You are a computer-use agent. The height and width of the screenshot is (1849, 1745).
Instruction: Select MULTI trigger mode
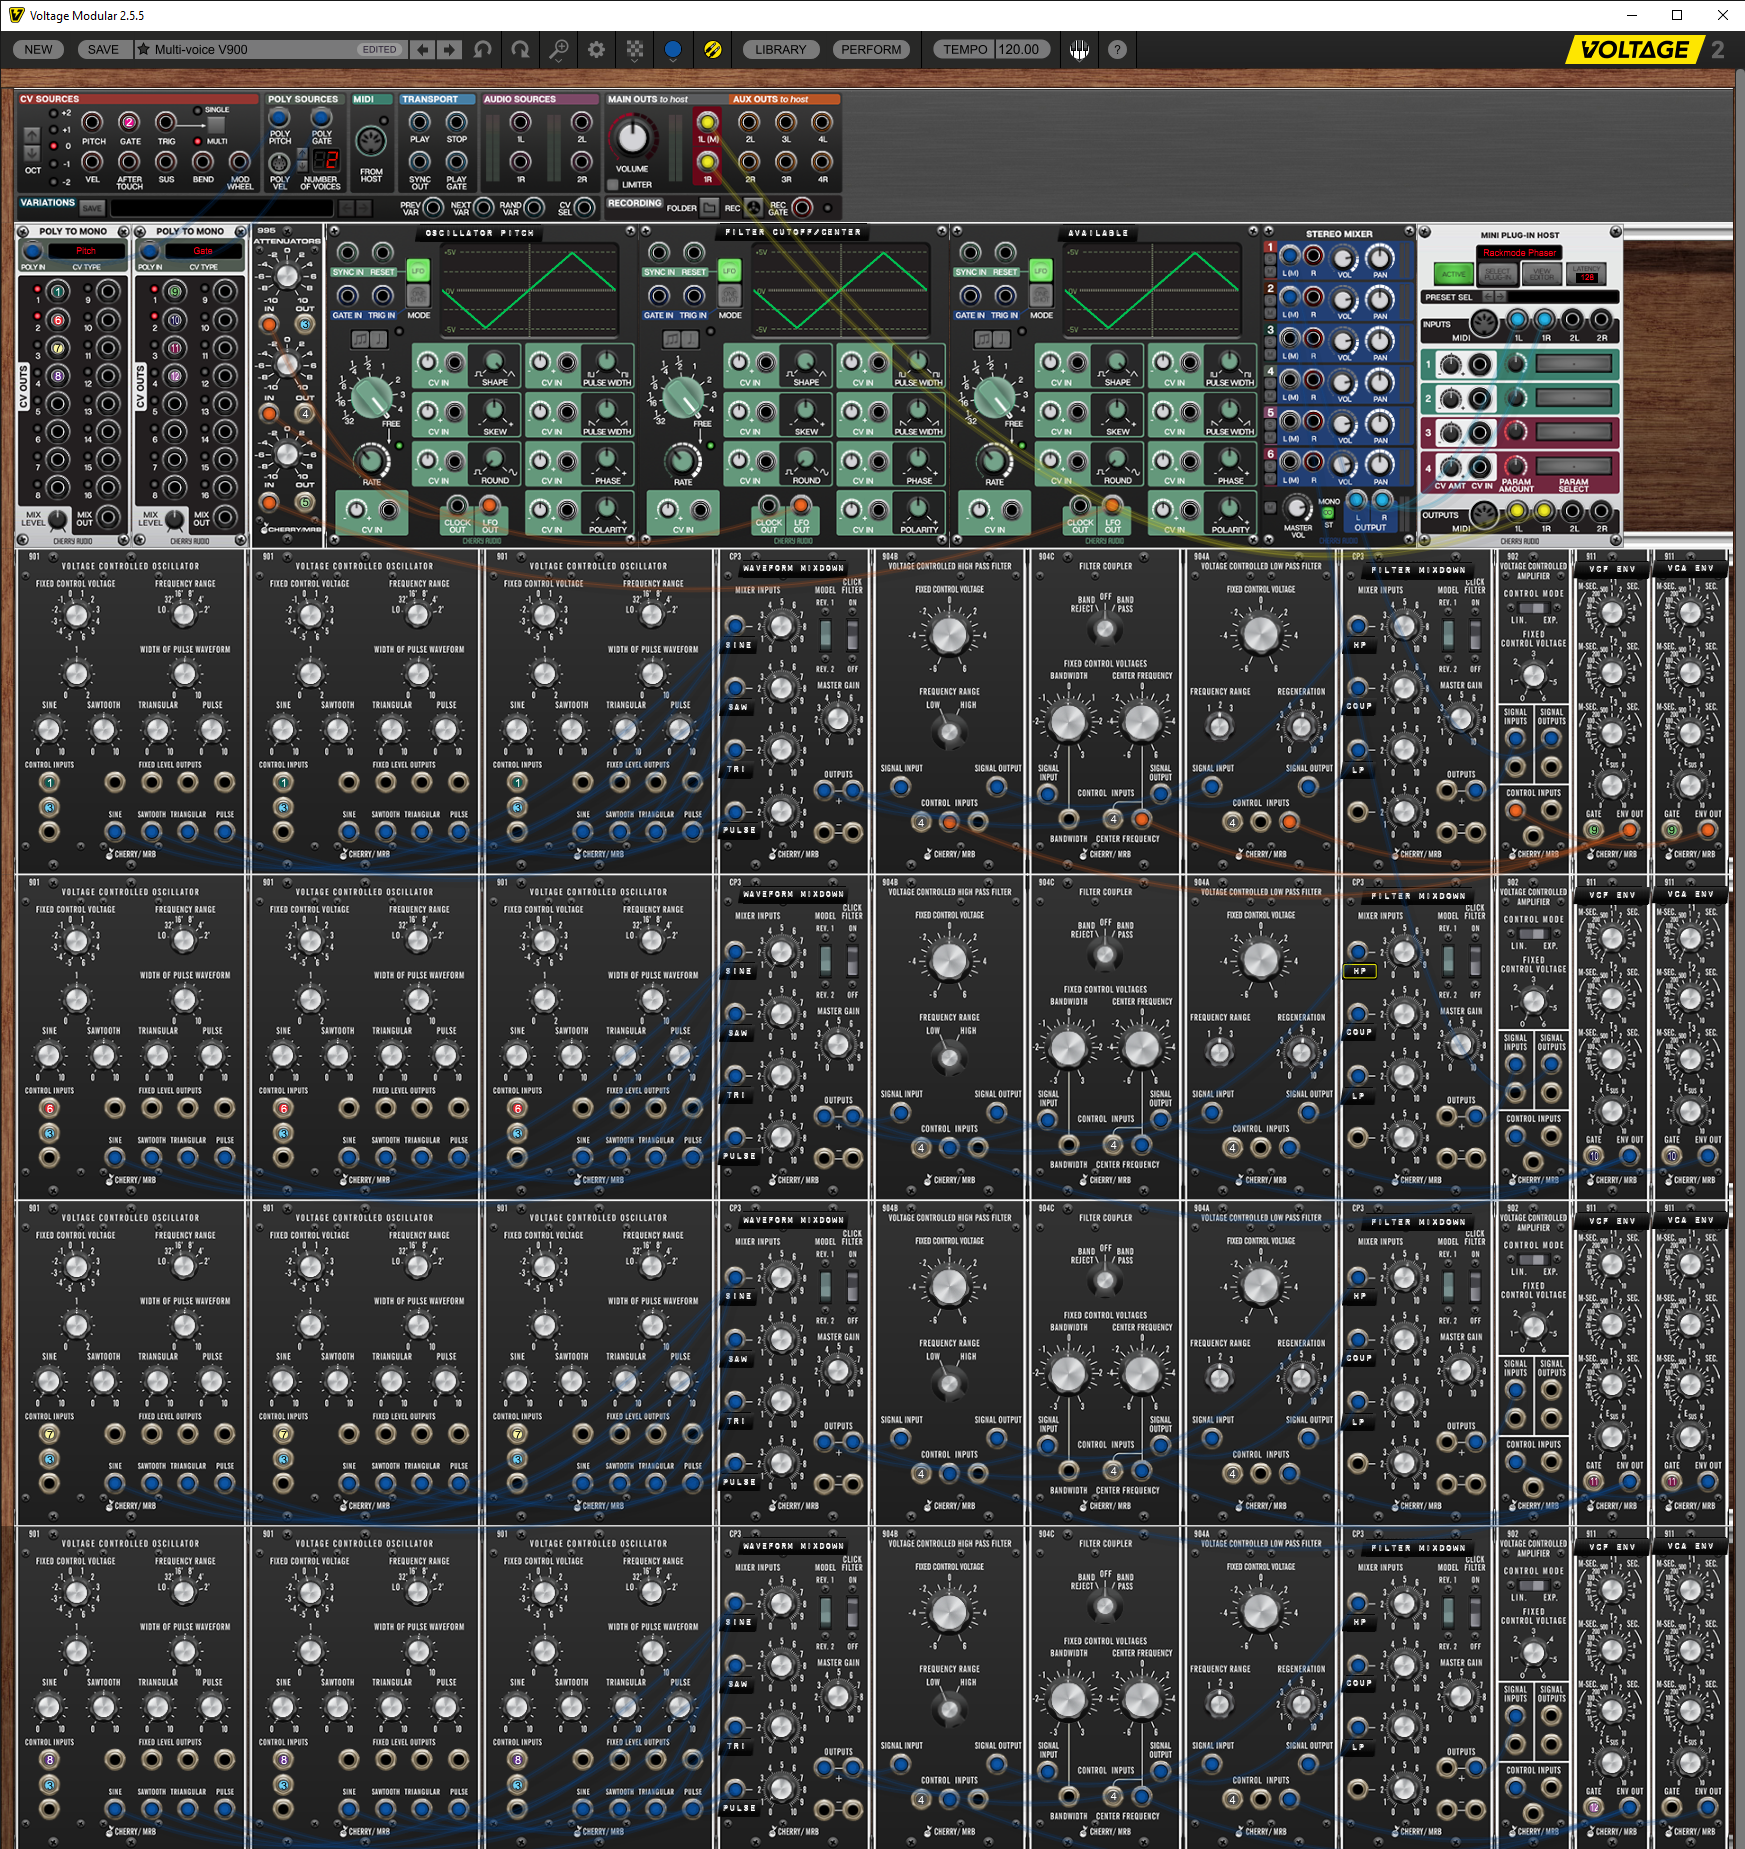point(198,141)
